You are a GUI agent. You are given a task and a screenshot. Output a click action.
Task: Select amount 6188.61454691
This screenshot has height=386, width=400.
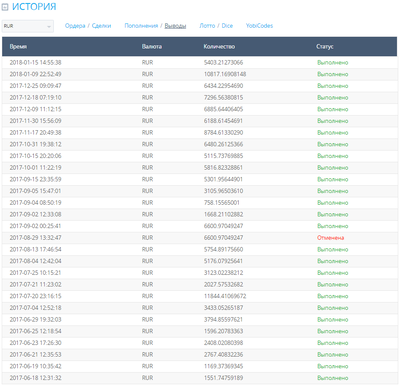(x=223, y=121)
